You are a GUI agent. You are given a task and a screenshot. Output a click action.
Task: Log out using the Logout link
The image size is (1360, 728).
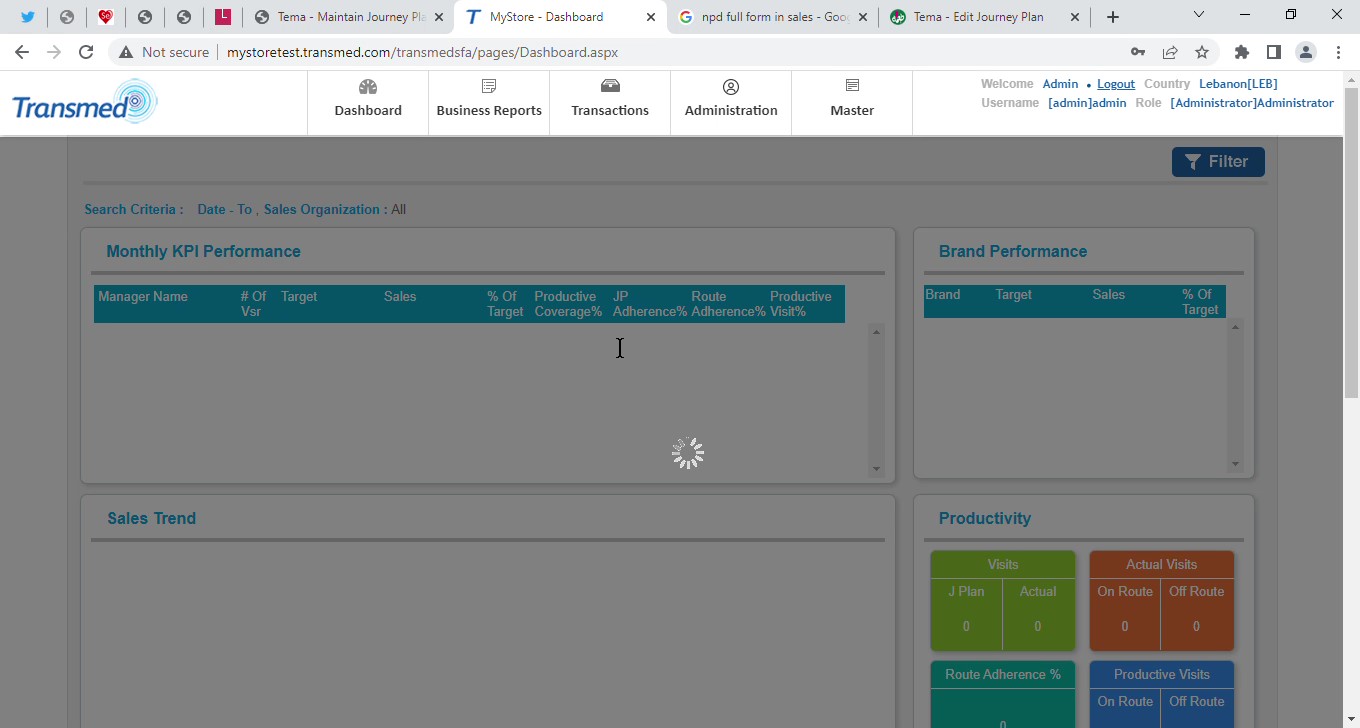[x=1116, y=84]
